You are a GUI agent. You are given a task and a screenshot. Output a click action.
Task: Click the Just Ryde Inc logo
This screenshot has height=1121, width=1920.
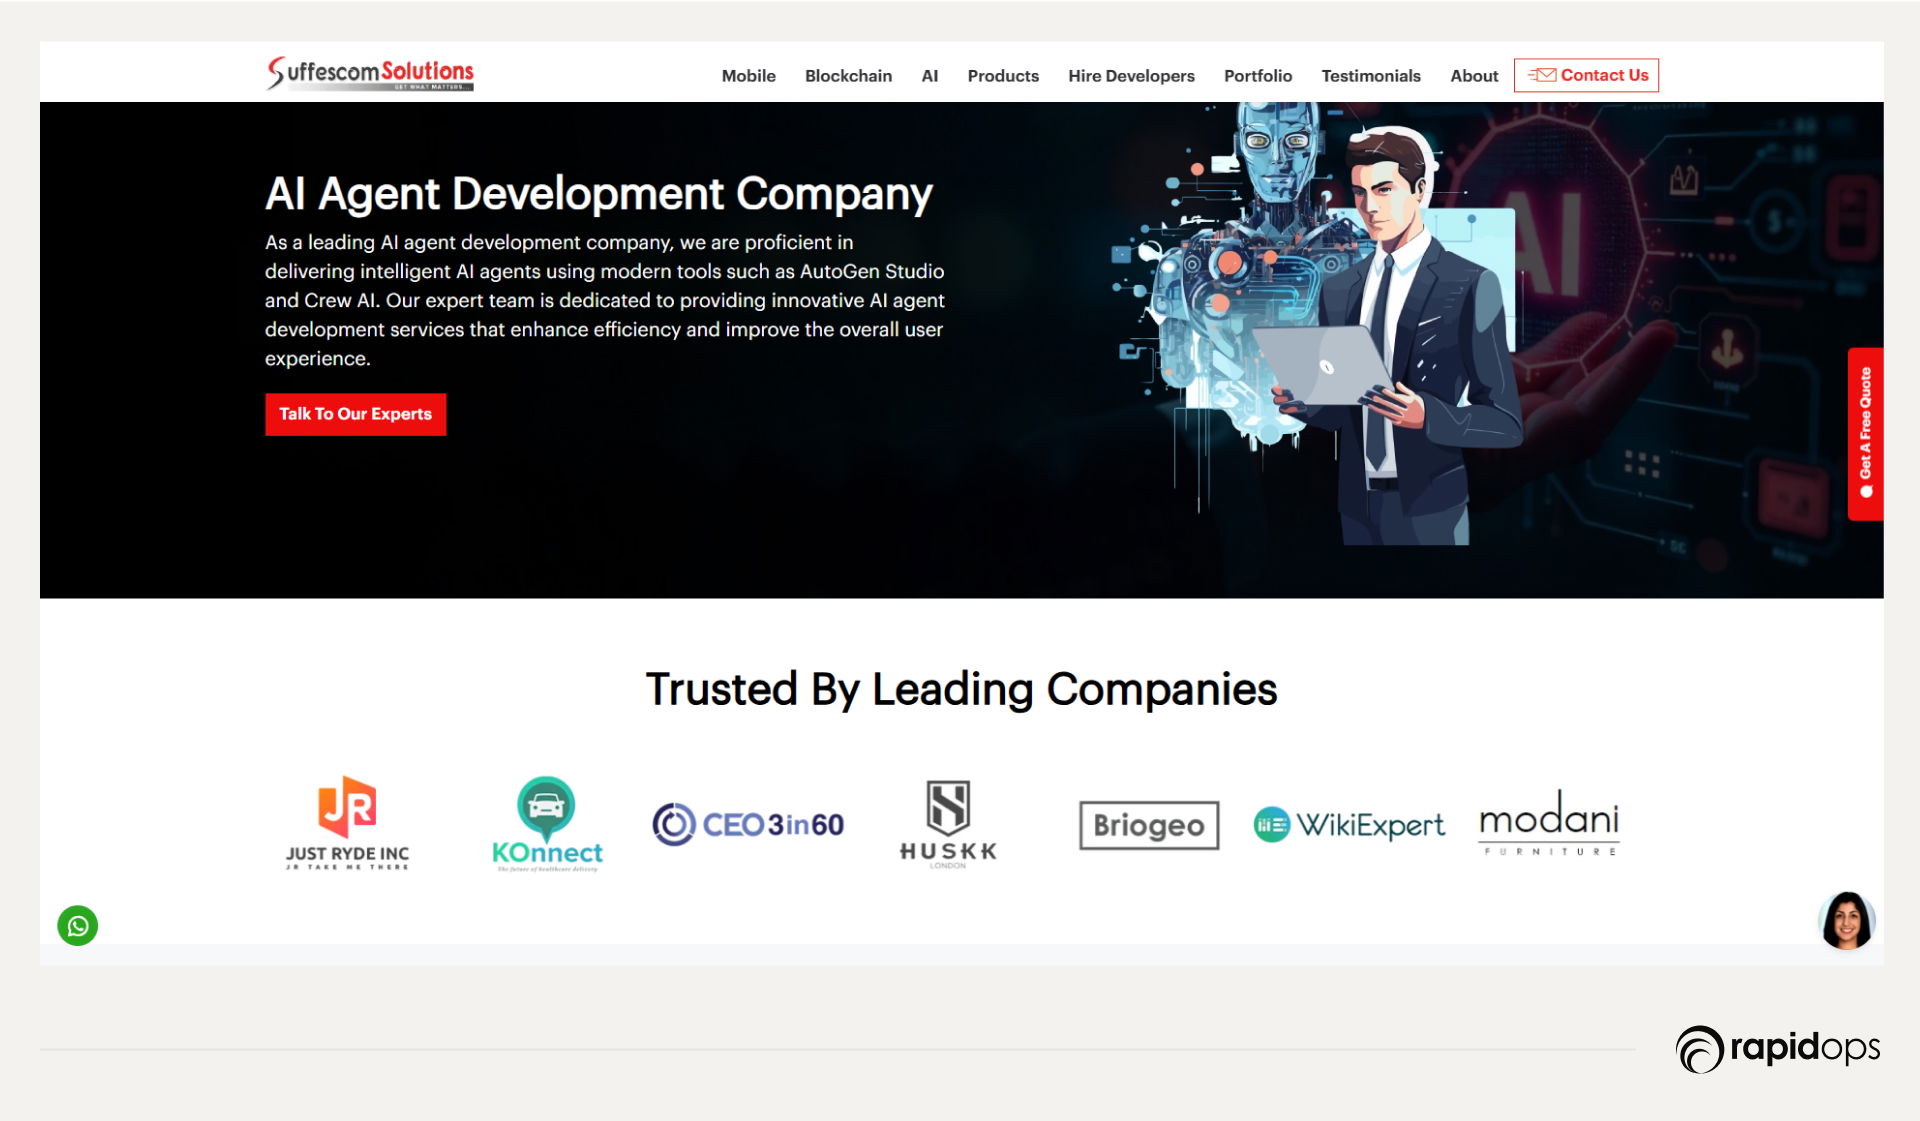point(347,823)
